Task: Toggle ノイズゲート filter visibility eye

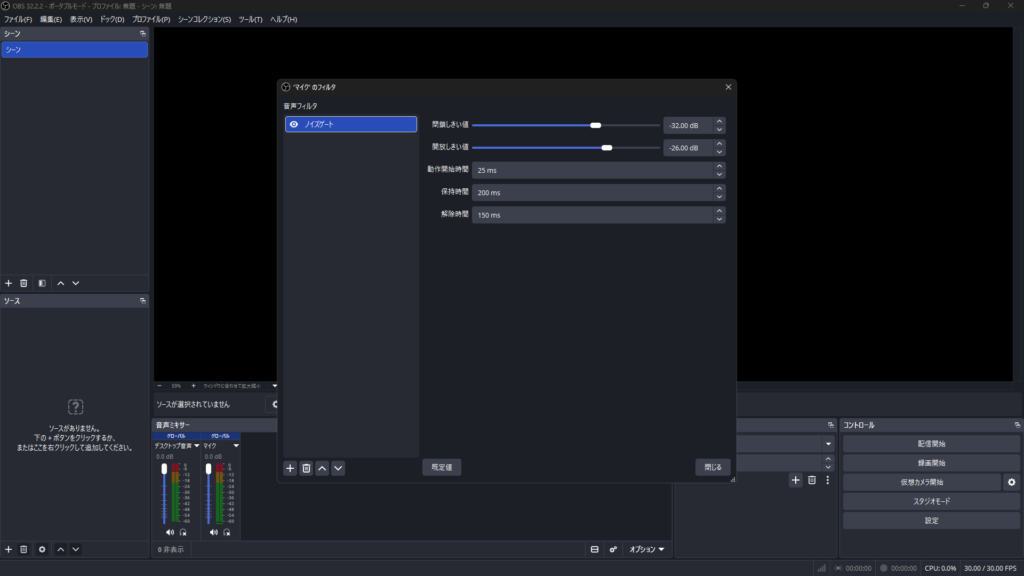Action: click(x=294, y=124)
